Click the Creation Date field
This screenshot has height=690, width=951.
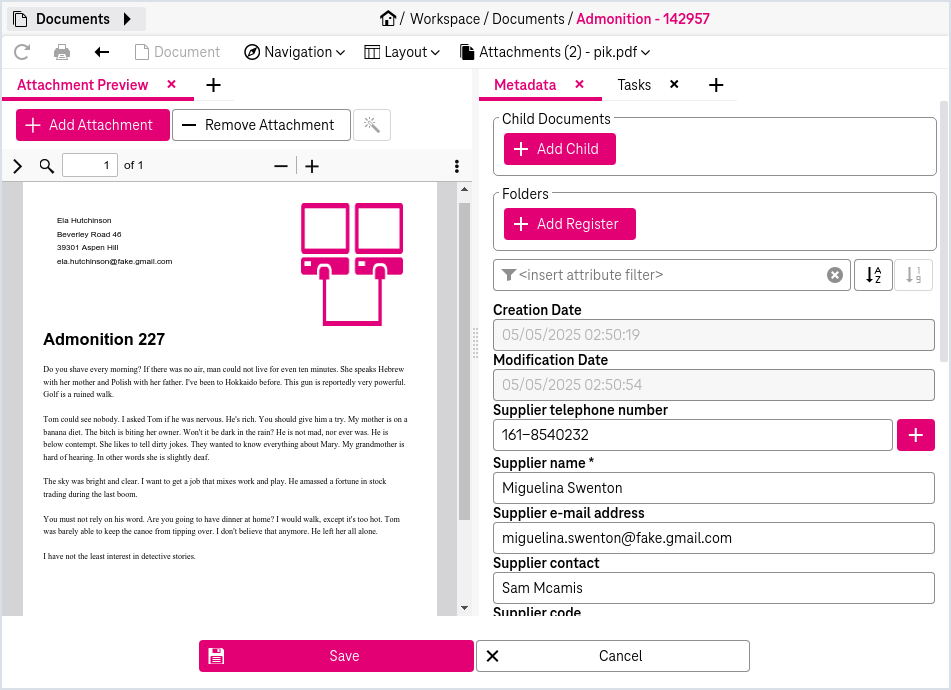[714, 335]
